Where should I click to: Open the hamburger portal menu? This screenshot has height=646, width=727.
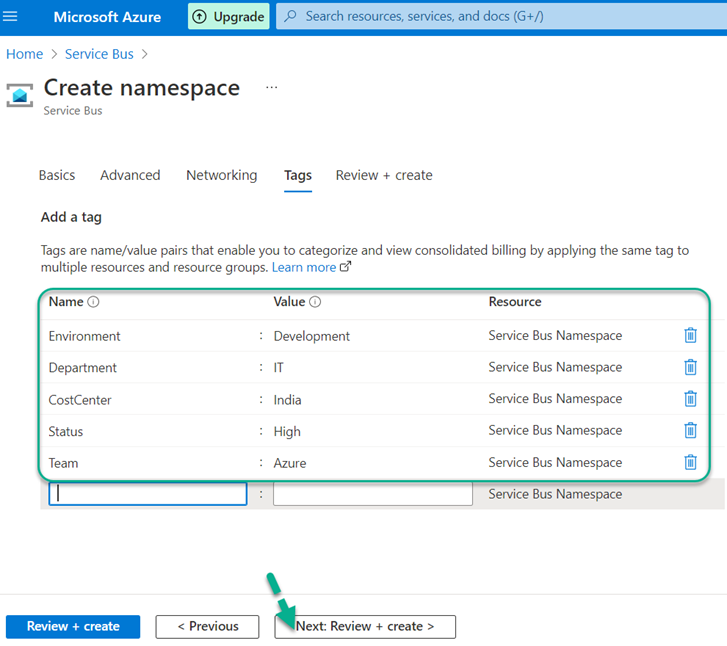pyautogui.click(x=10, y=16)
